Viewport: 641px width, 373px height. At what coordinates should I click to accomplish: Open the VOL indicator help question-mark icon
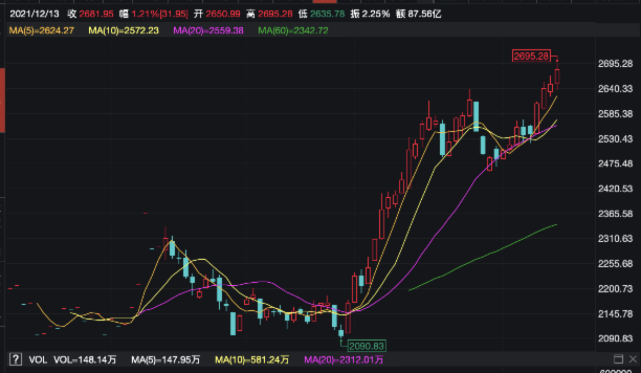coord(15,360)
